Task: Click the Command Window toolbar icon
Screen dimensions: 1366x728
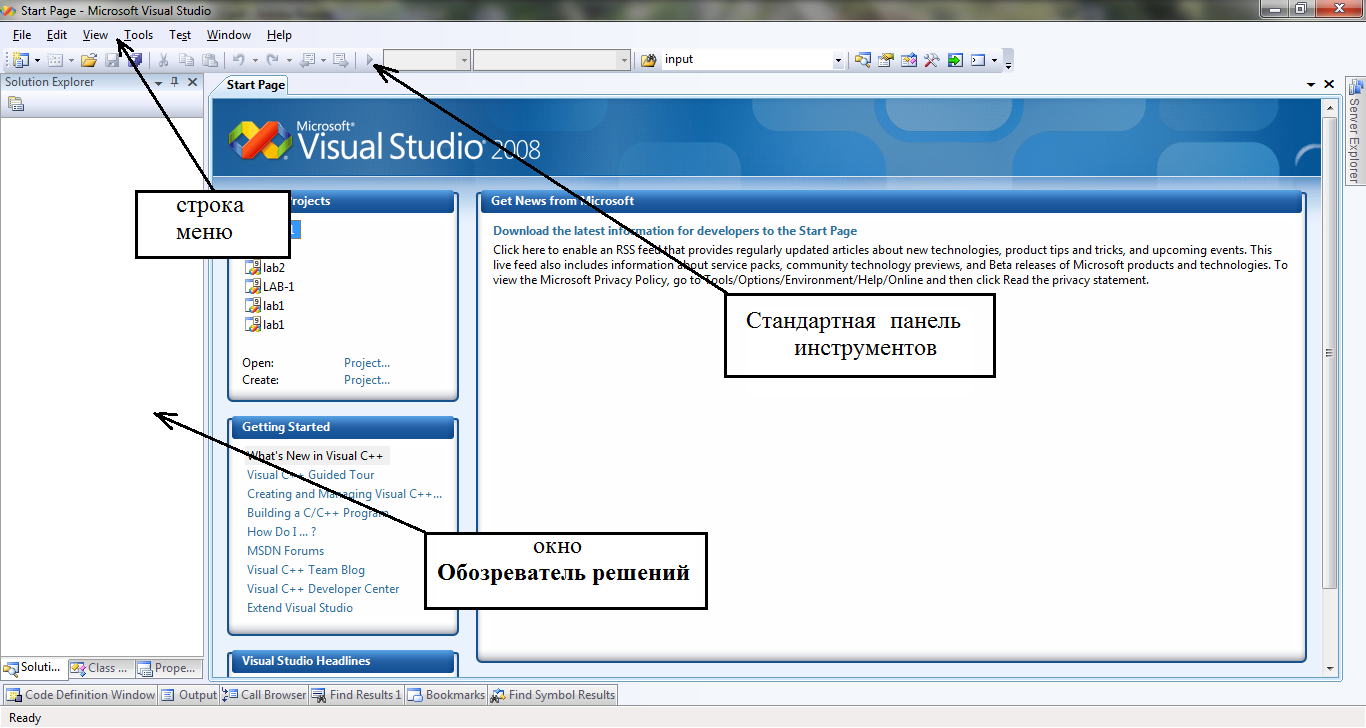Action: pos(978,60)
